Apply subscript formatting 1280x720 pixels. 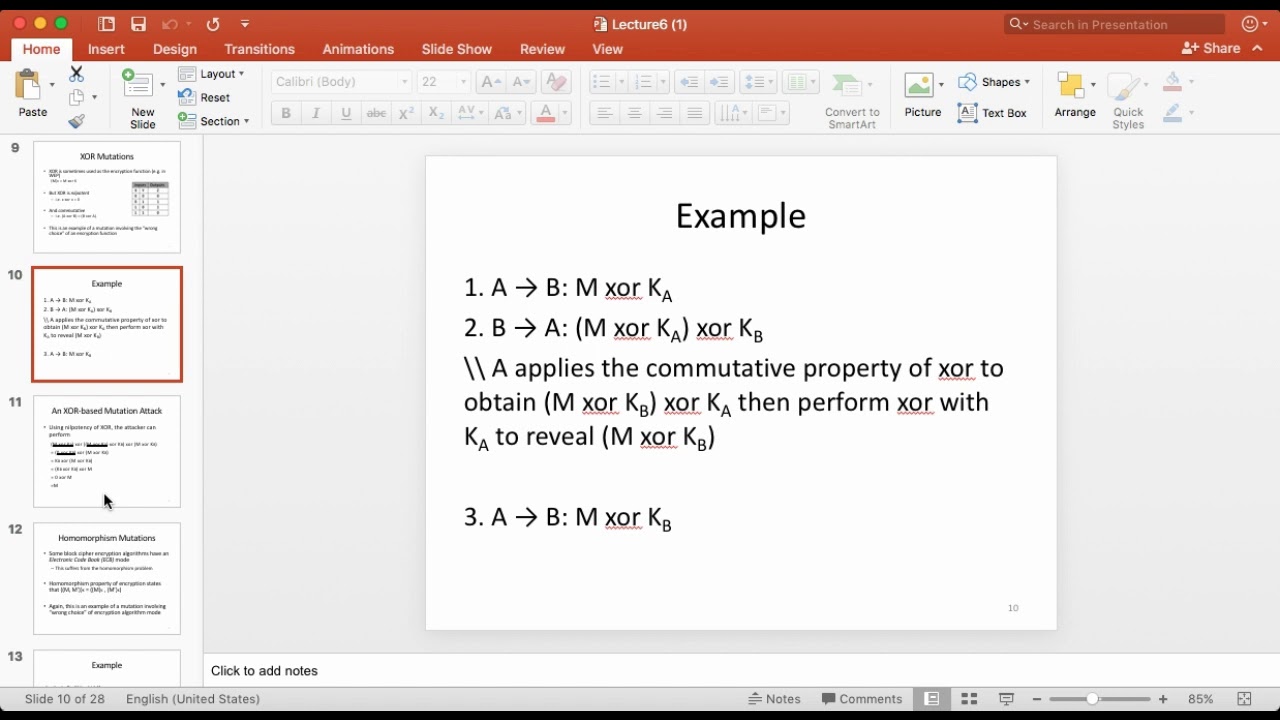436,113
